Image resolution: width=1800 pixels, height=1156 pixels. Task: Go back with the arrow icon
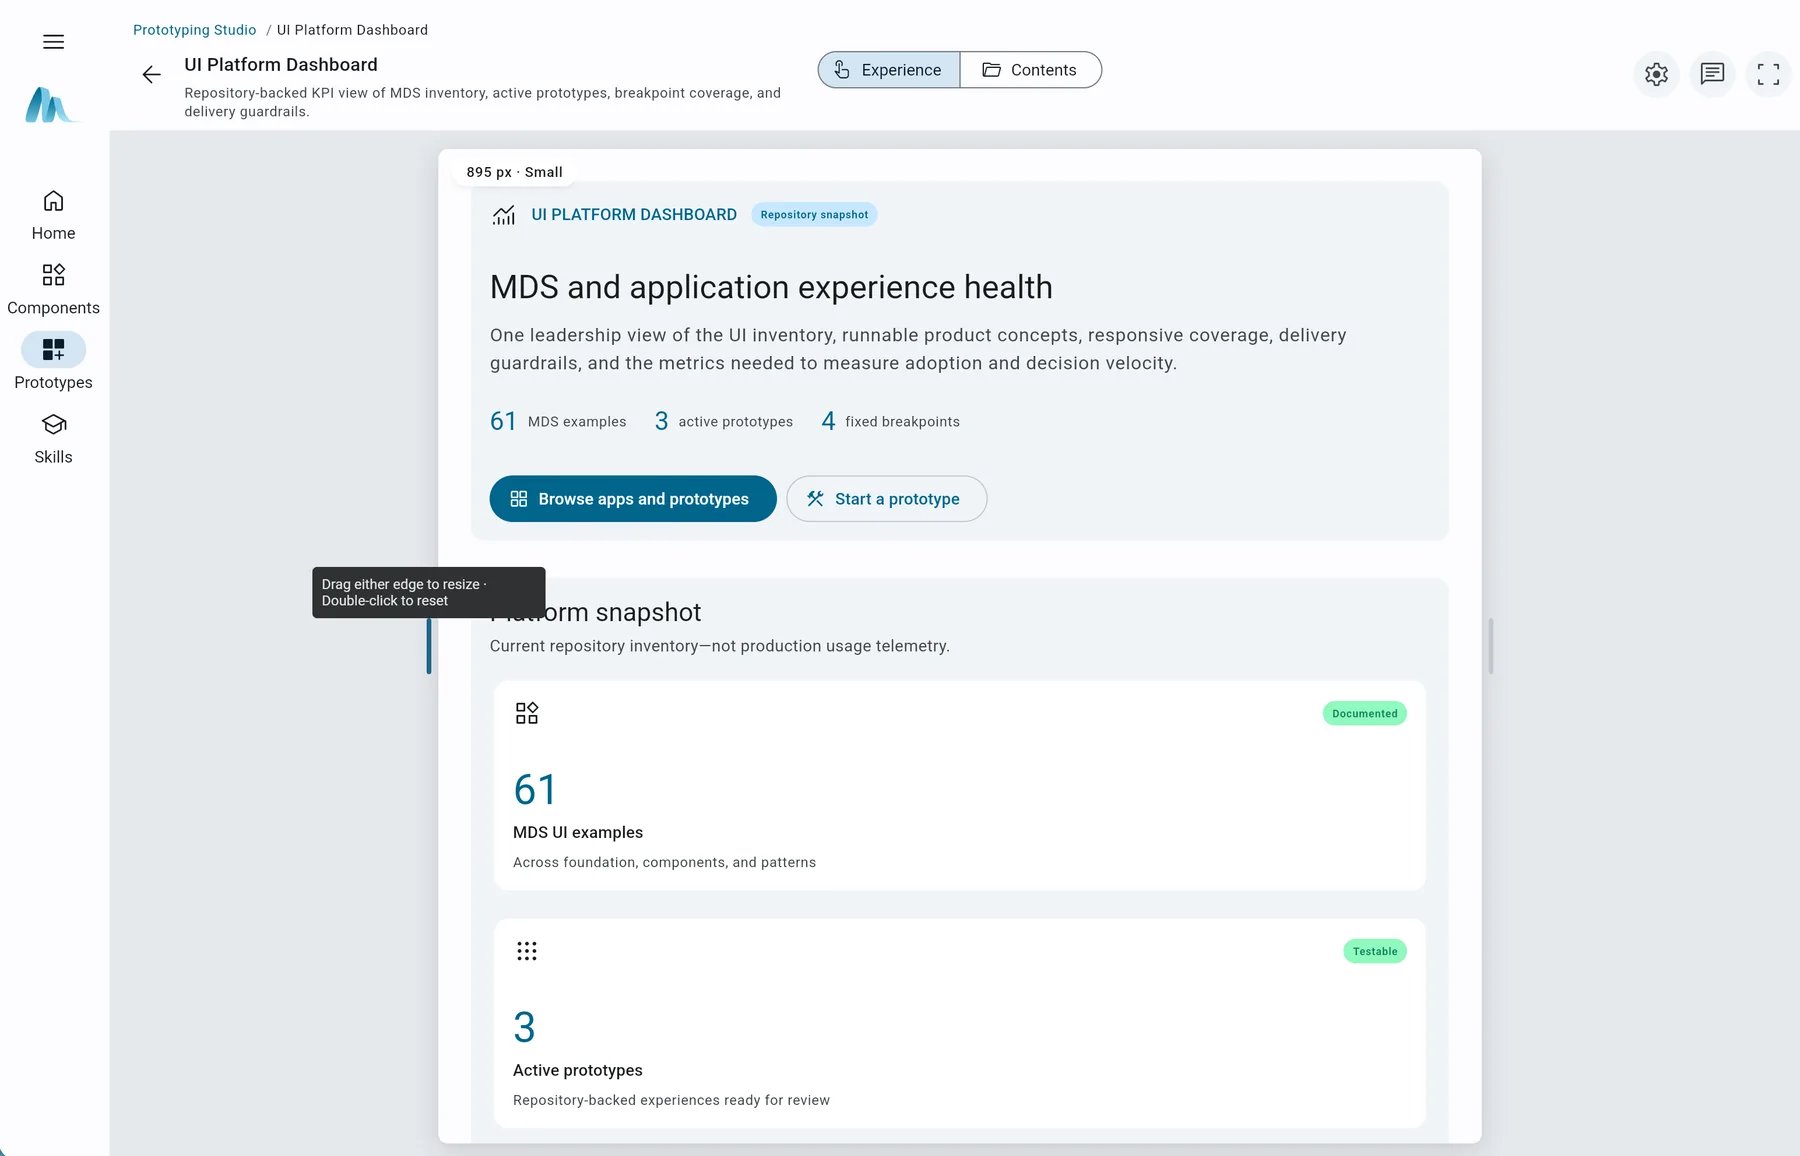pyautogui.click(x=151, y=74)
